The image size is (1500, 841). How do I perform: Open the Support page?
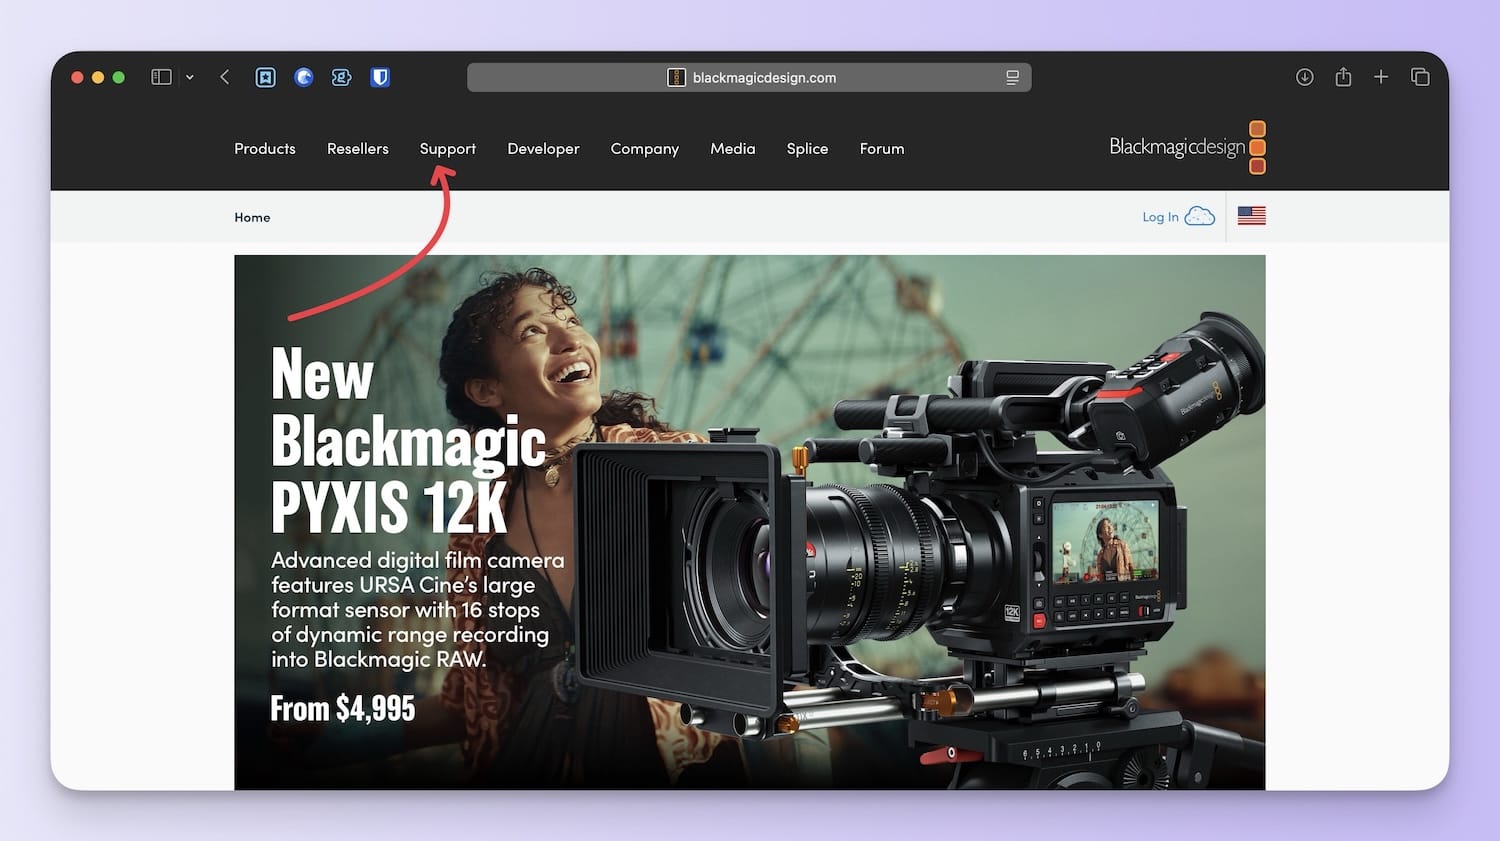(x=448, y=149)
